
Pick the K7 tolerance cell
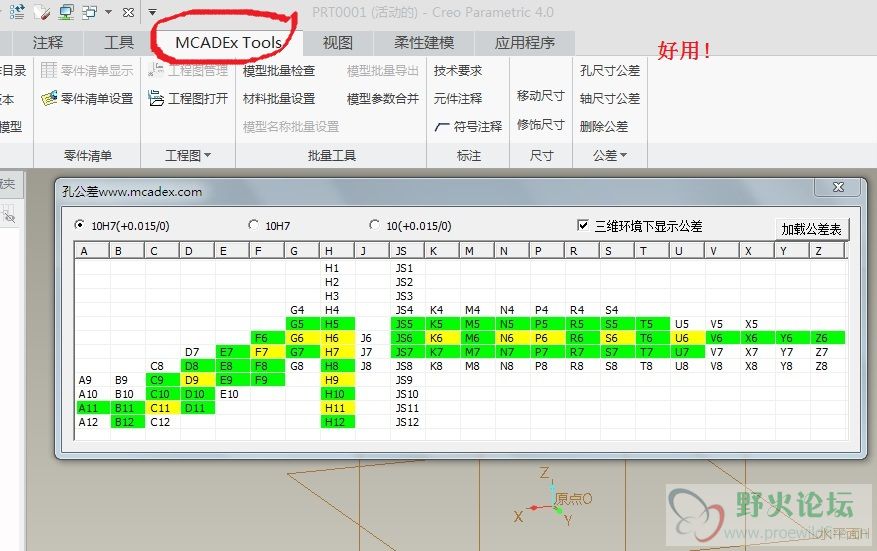pyautogui.click(x=442, y=352)
